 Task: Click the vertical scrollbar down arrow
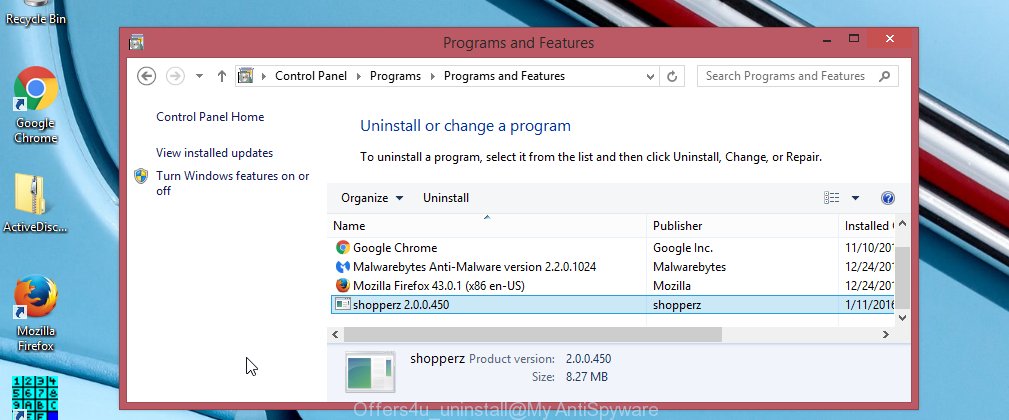902,317
